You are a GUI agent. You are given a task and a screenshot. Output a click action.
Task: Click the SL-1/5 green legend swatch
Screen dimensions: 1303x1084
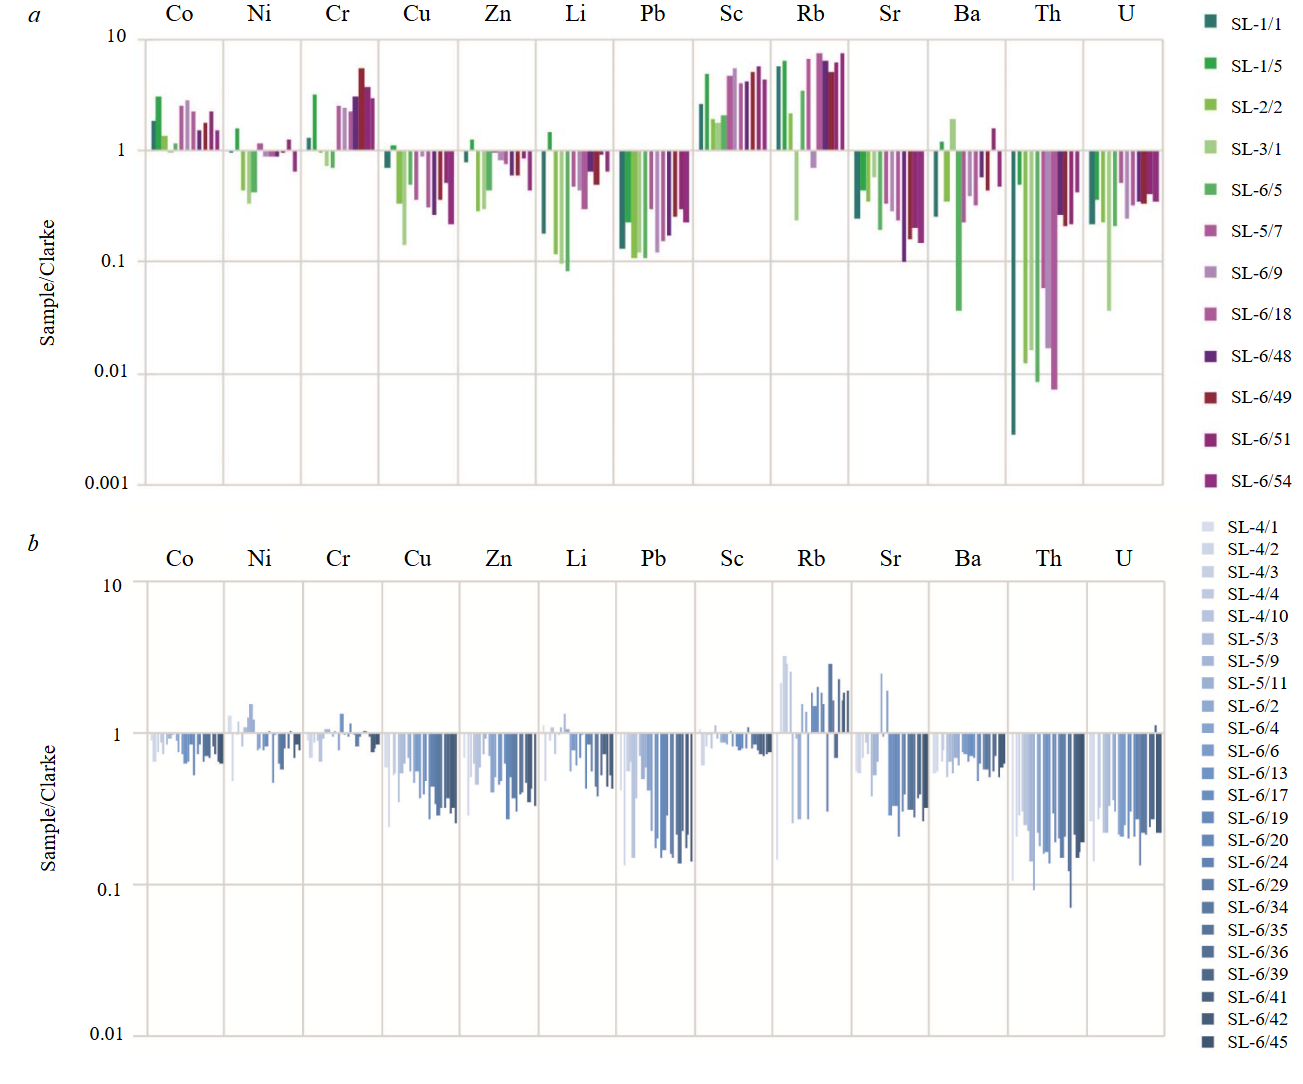(1210, 64)
